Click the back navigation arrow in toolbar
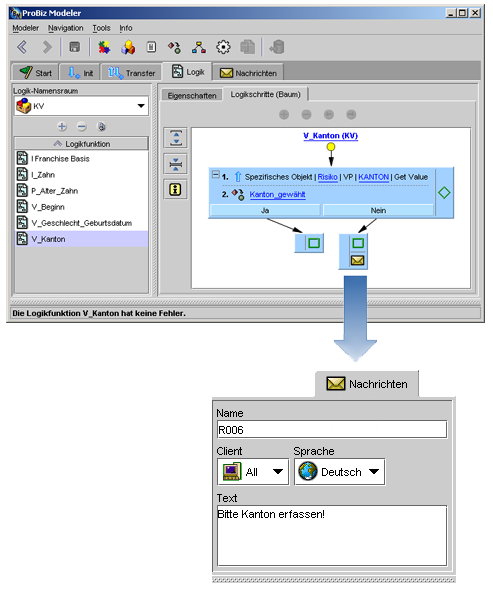 point(22,47)
